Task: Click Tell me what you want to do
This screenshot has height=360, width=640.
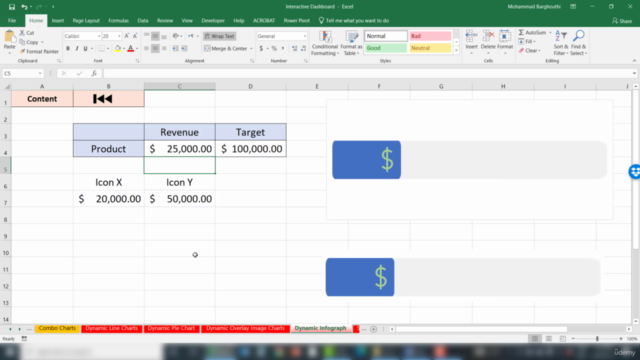Action: tap(353, 20)
